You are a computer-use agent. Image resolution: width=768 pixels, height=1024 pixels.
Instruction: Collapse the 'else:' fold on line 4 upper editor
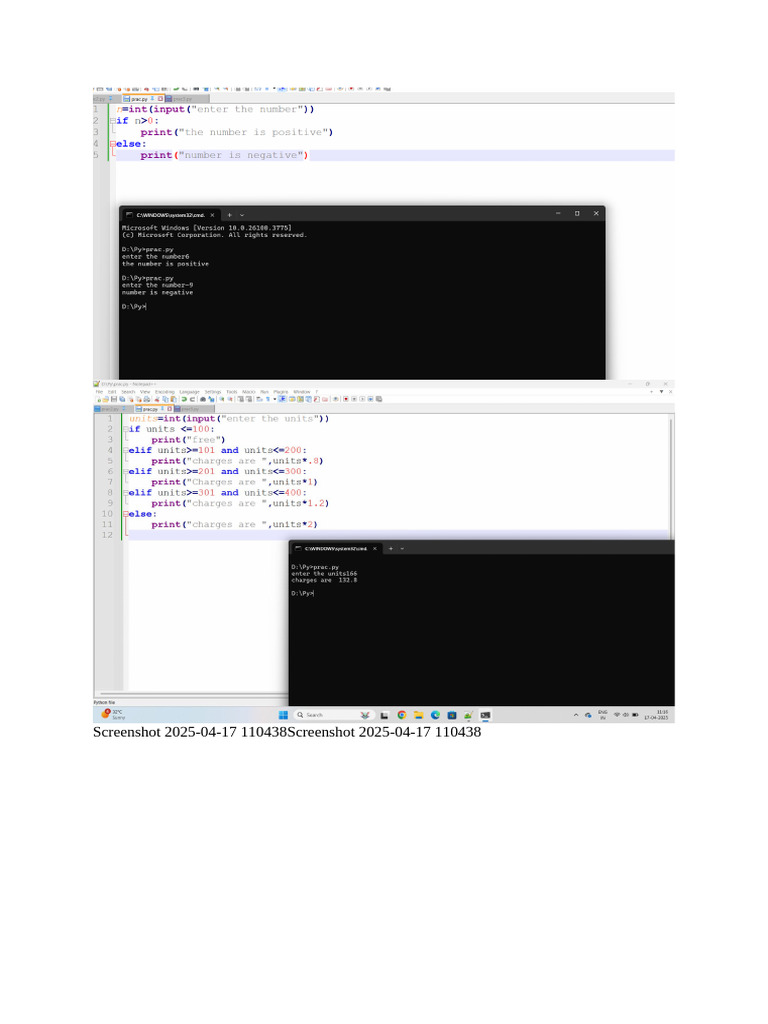[113, 144]
